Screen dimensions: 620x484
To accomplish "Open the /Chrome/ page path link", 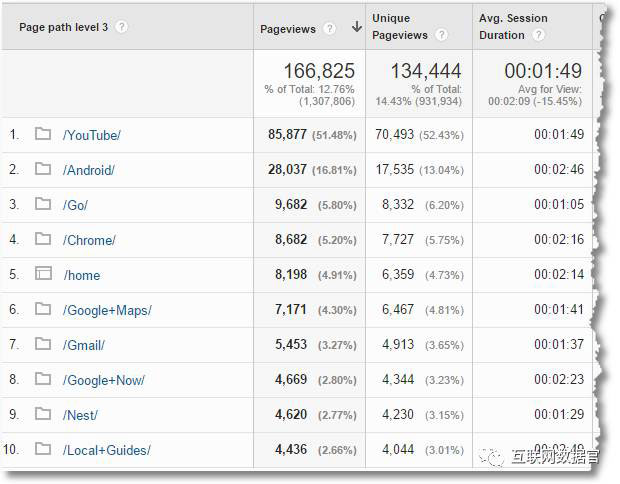I will click(x=89, y=241).
